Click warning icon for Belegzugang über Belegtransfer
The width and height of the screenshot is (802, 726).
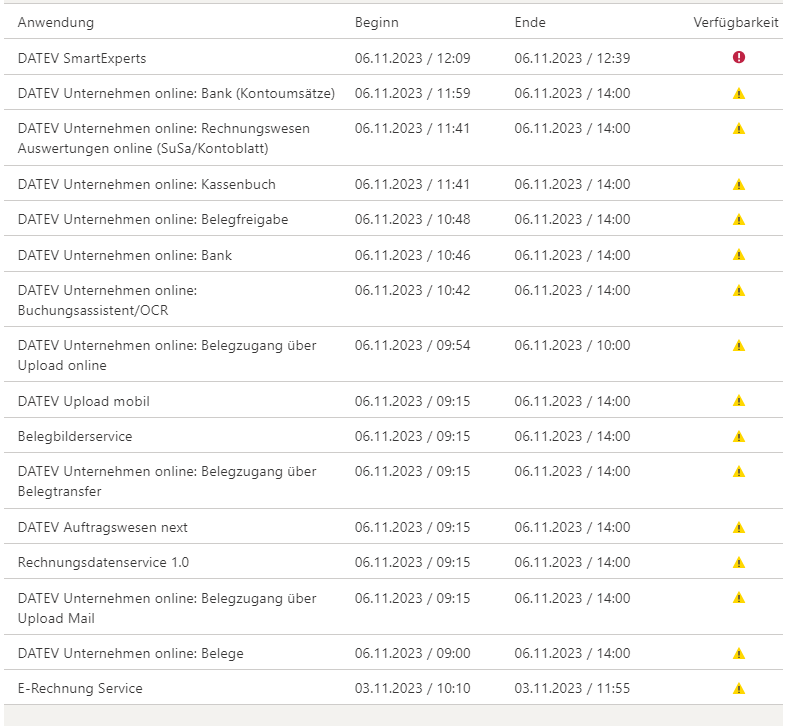(x=739, y=472)
